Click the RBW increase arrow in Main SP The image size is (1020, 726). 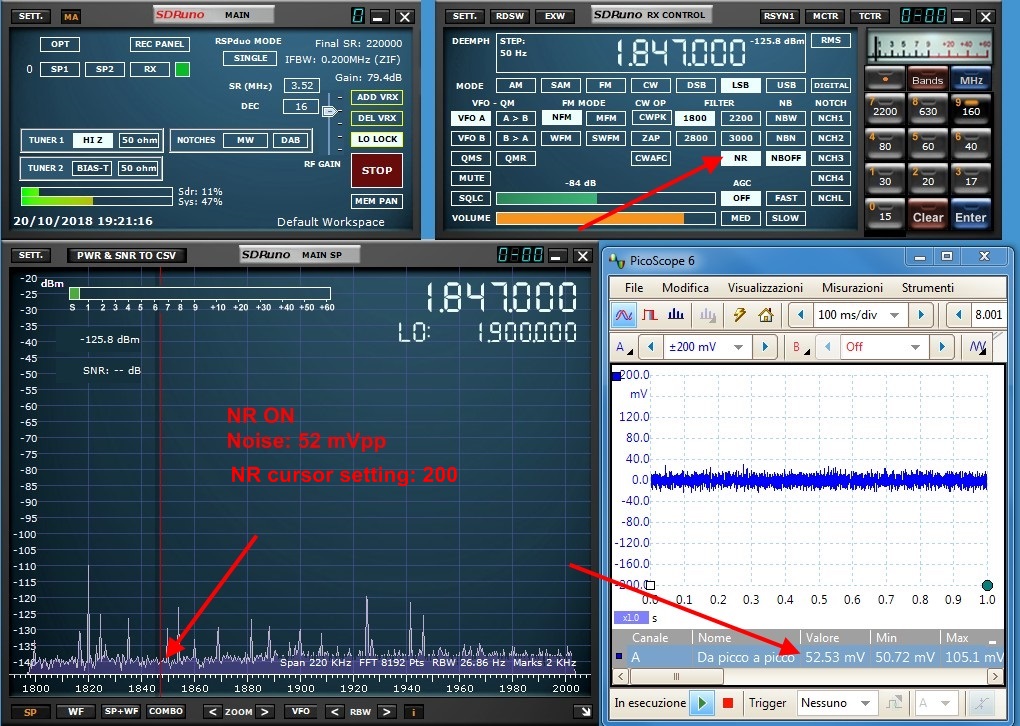[386, 712]
